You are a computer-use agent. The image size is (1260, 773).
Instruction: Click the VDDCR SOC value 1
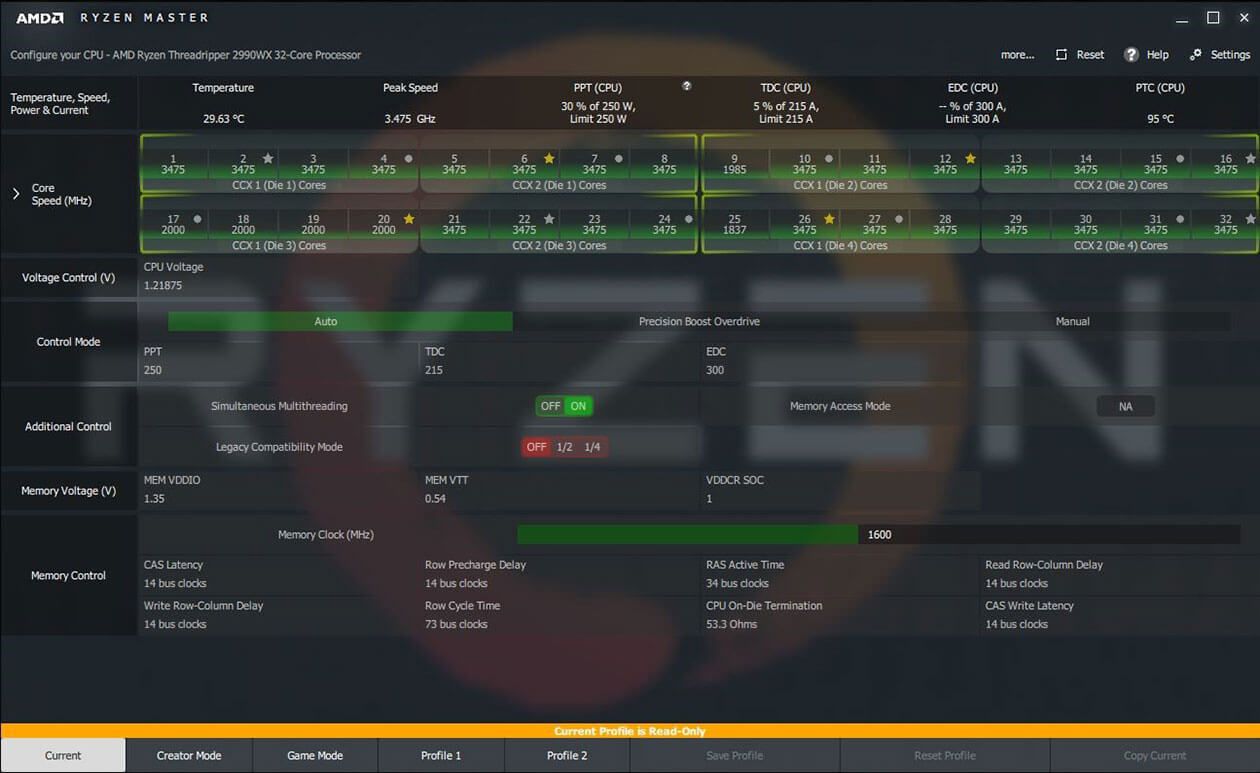pos(709,498)
